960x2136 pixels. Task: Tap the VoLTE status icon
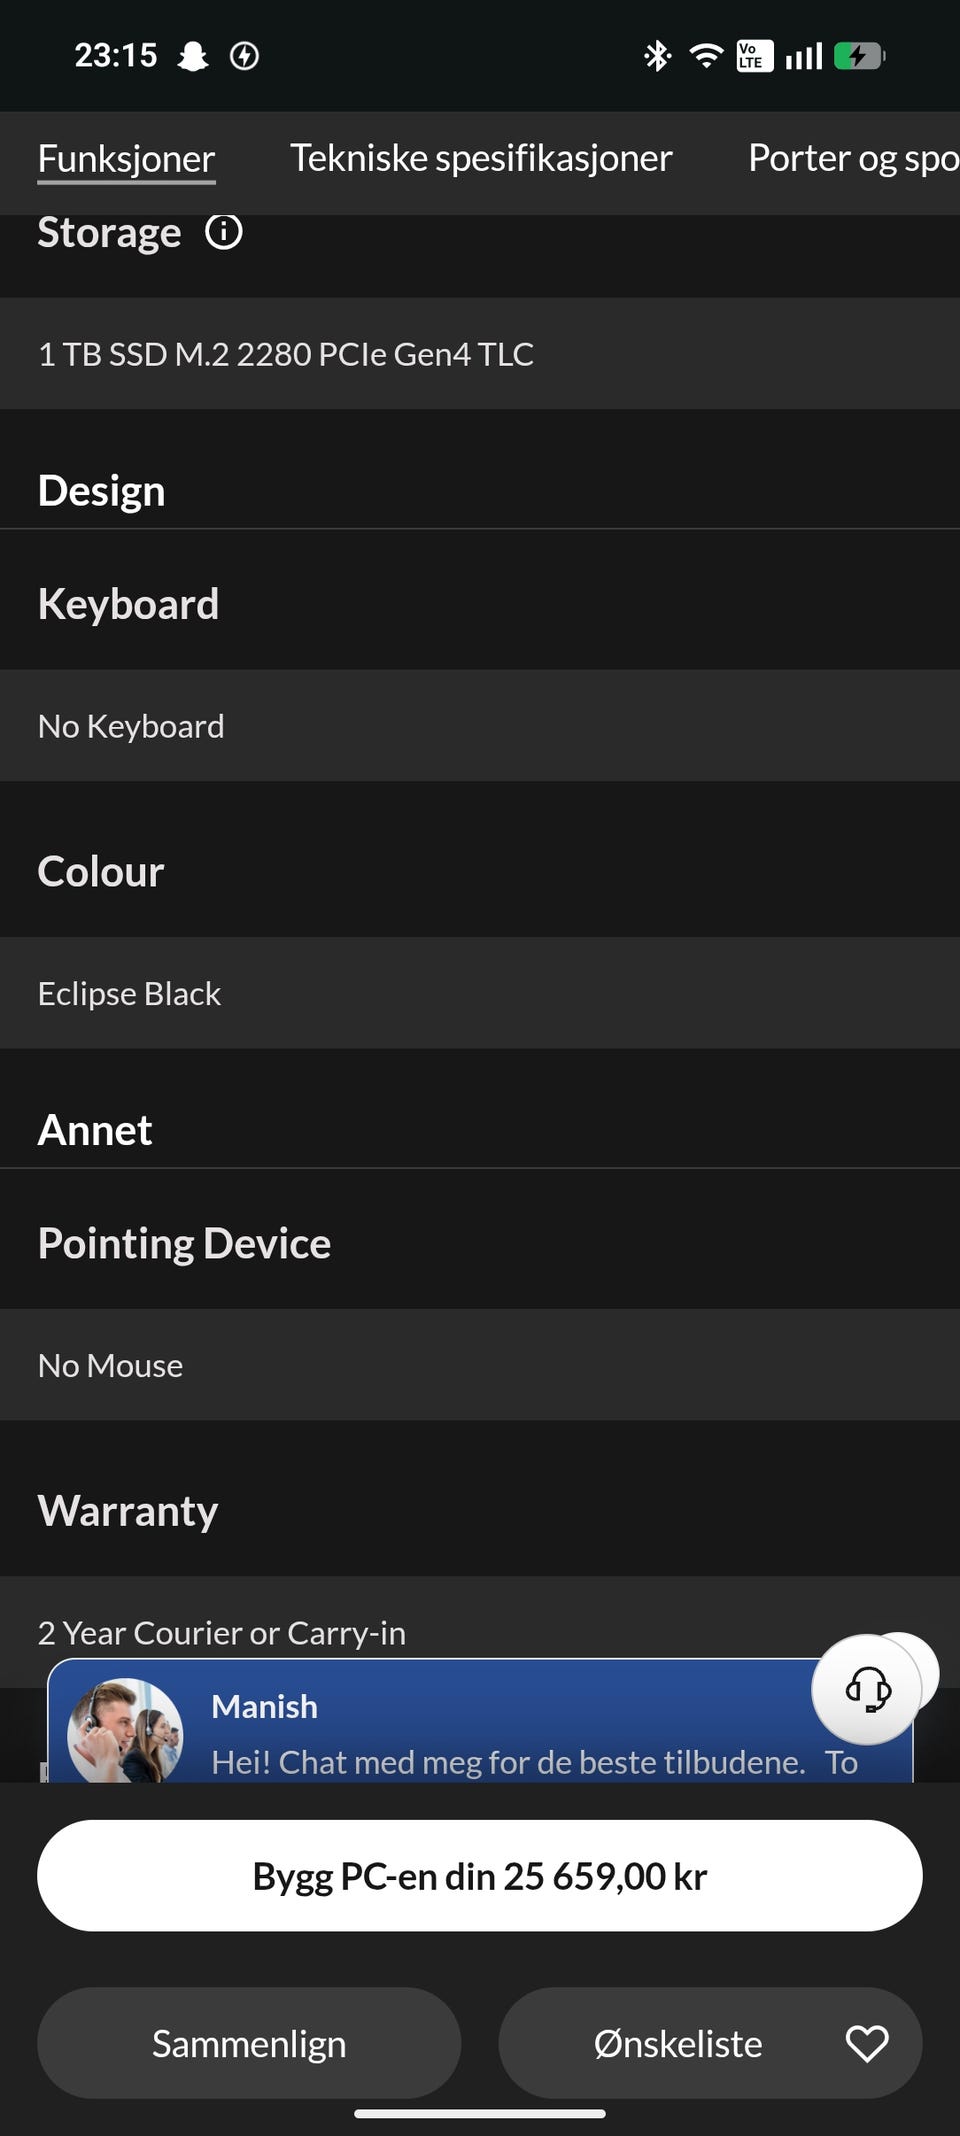click(752, 56)
